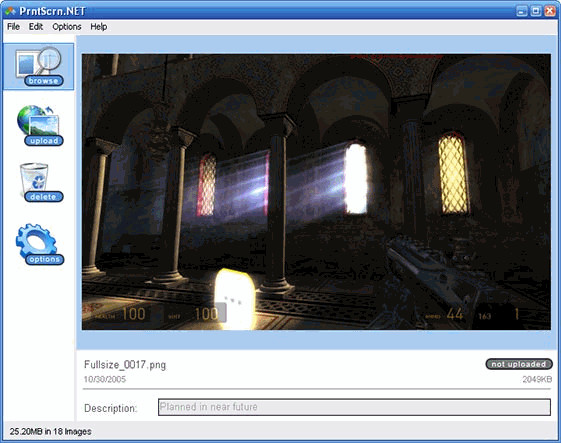Open the Help menu

98,27
